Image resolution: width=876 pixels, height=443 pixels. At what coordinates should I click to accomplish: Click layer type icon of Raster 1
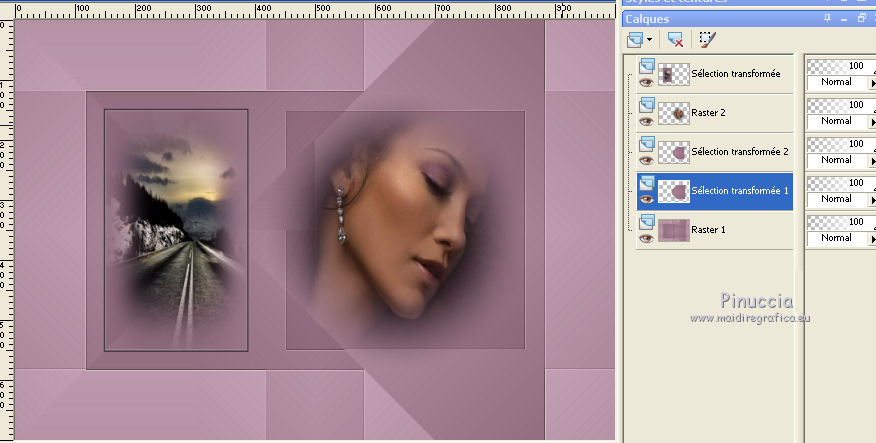pos(647,222)
